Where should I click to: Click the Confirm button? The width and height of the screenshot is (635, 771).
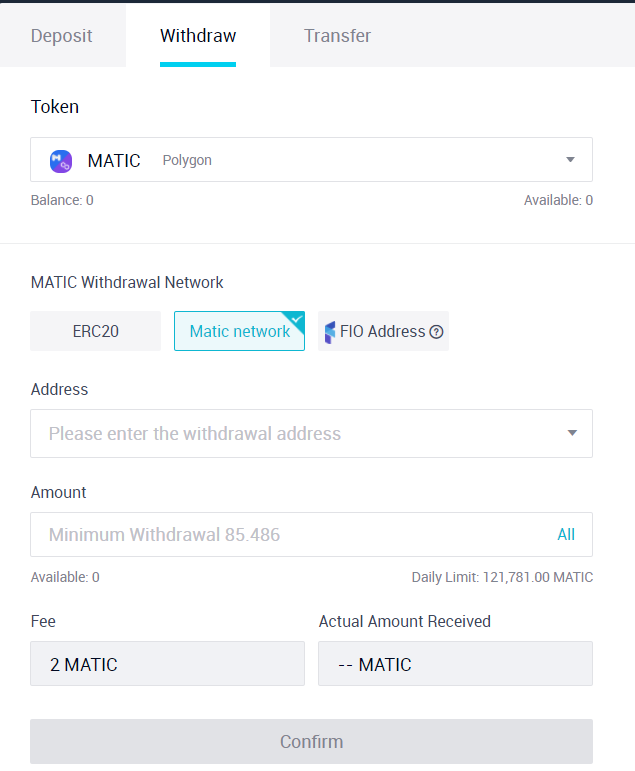click(x=311, y=741)
